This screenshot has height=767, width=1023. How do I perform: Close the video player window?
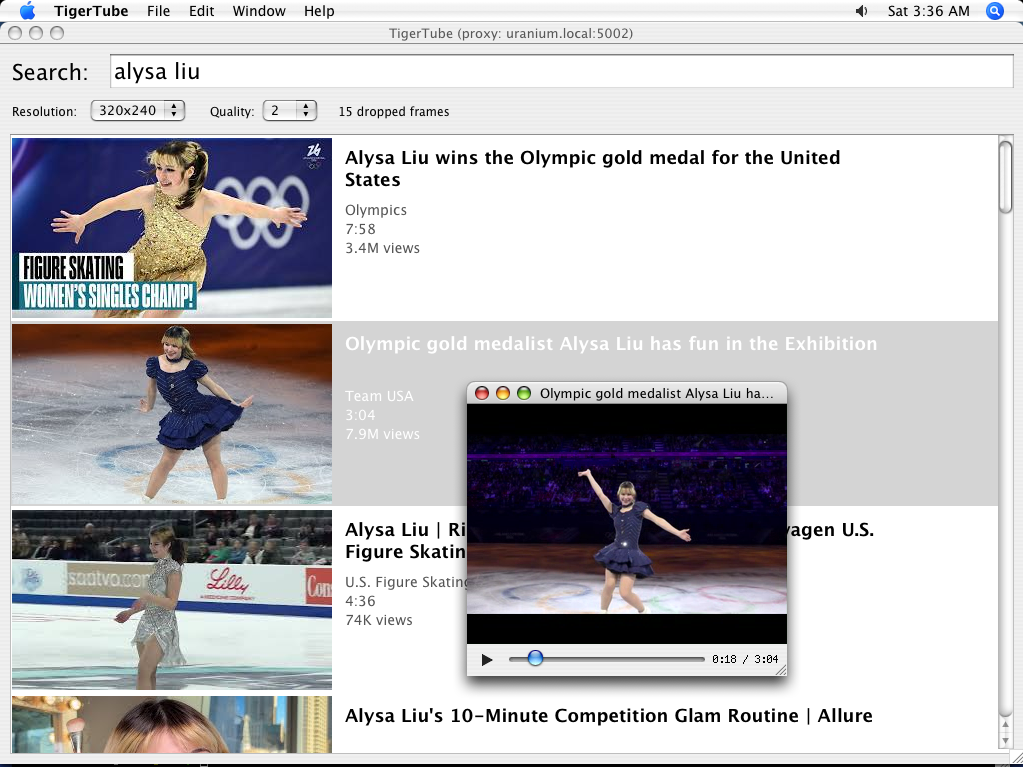click(x=481, y=393)
